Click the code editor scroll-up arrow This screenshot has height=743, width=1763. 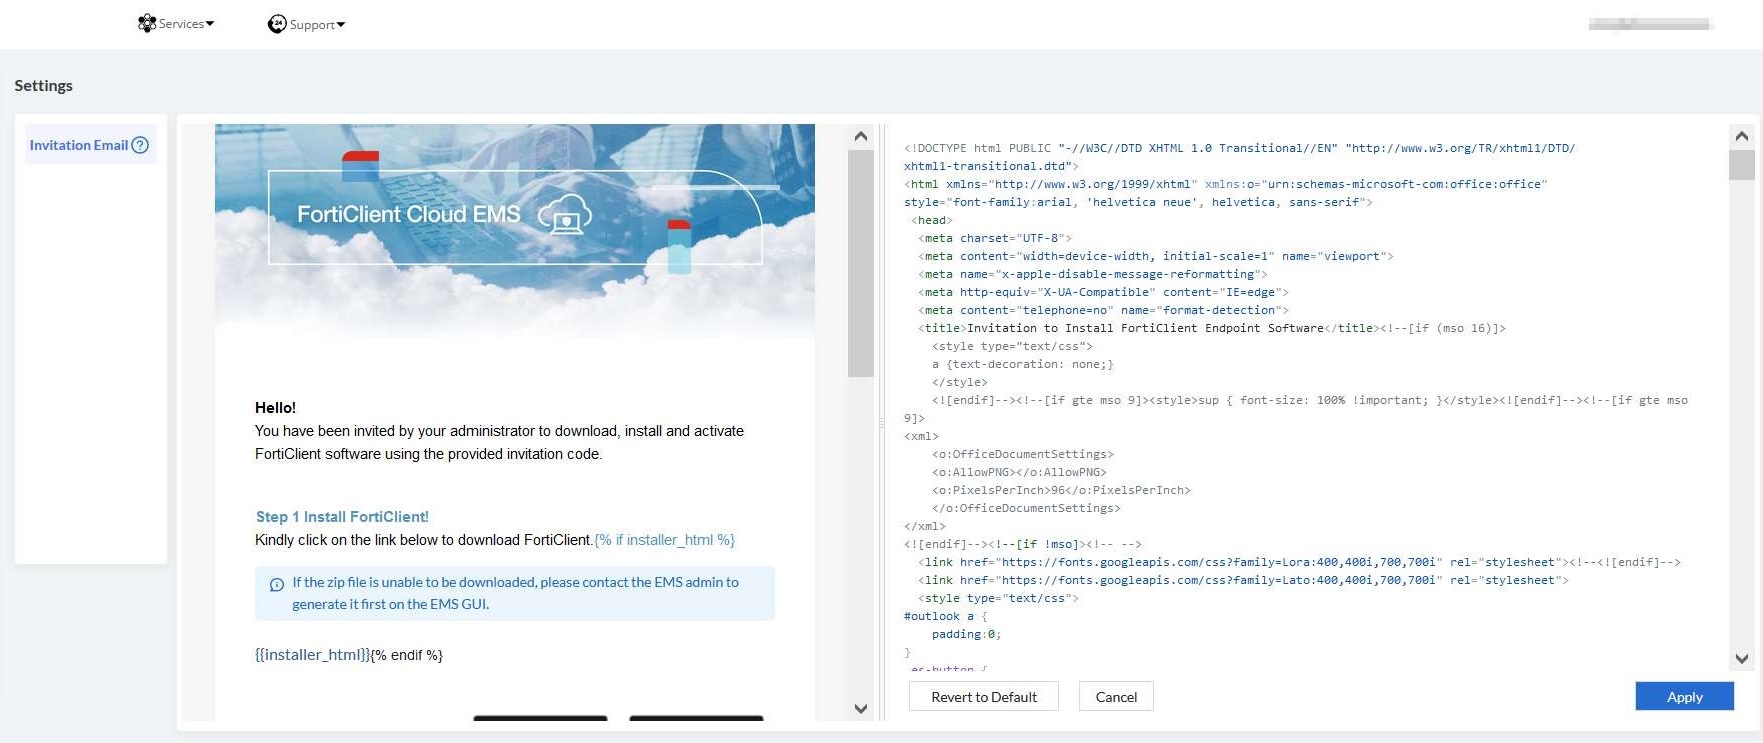(x=1742, y=136)
